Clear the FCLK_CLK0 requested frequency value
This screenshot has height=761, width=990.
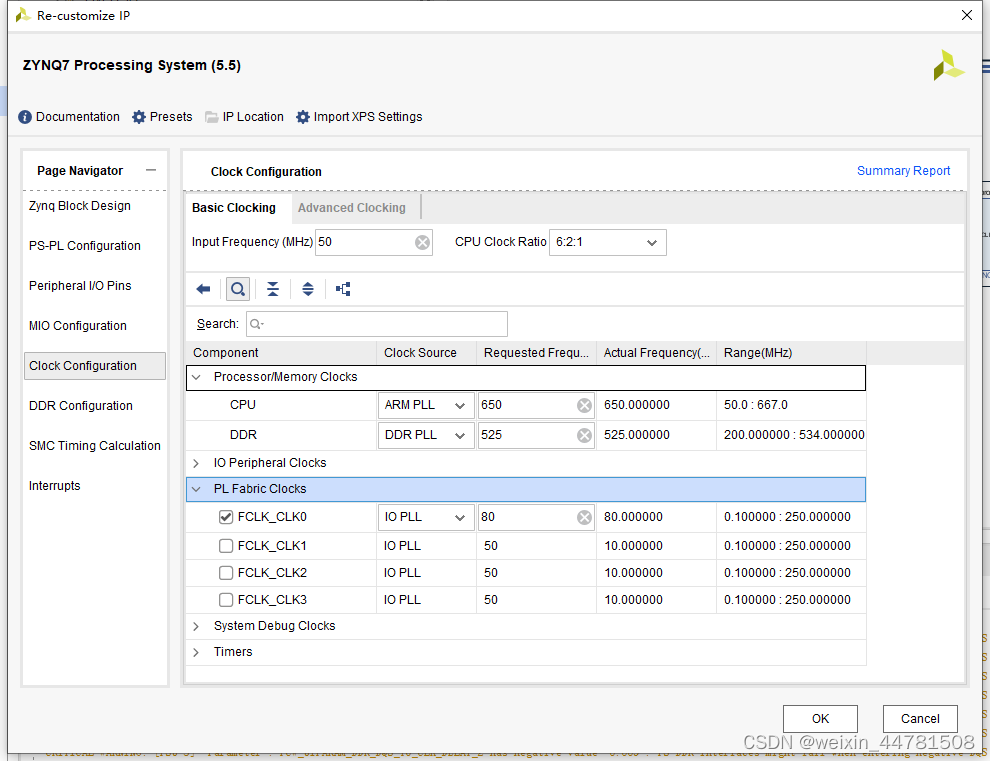pos(585,518)
